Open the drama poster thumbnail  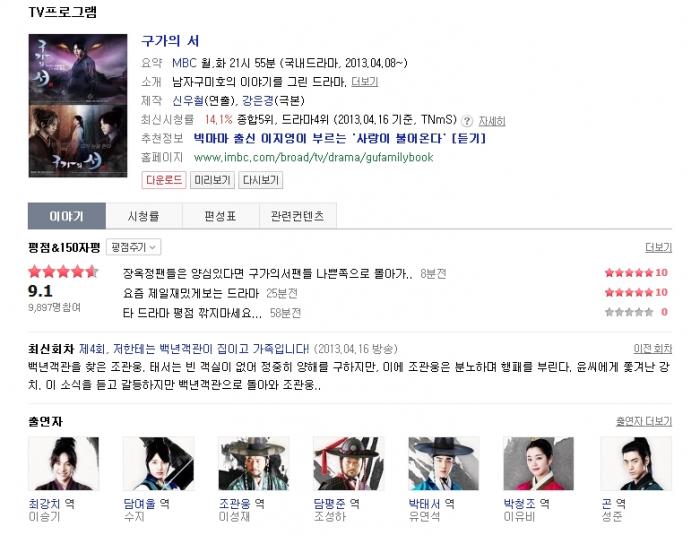[78, 105]
